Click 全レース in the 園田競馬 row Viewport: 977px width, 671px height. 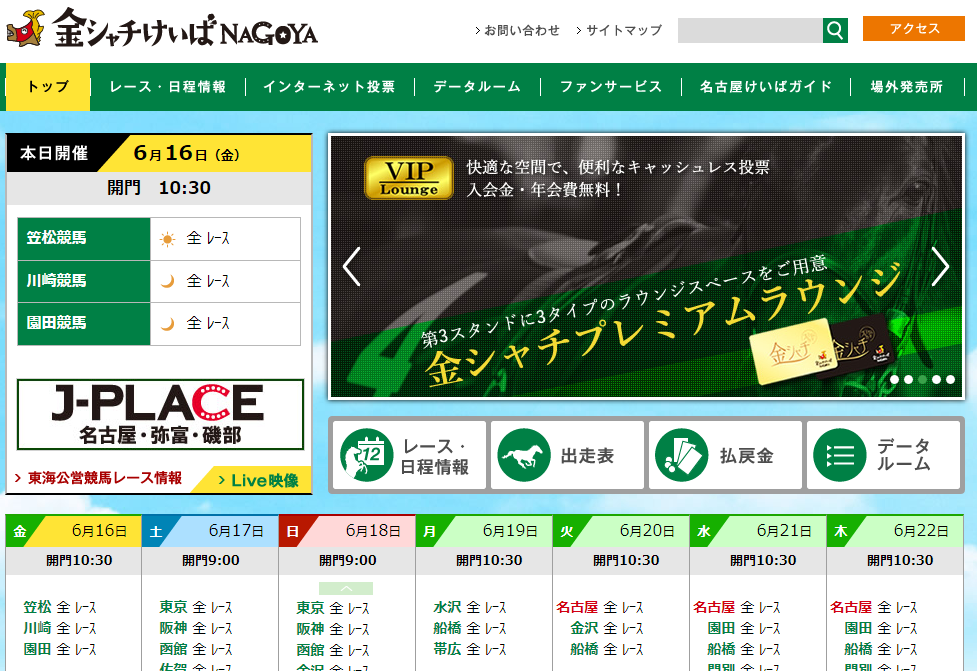click(208, 323)
